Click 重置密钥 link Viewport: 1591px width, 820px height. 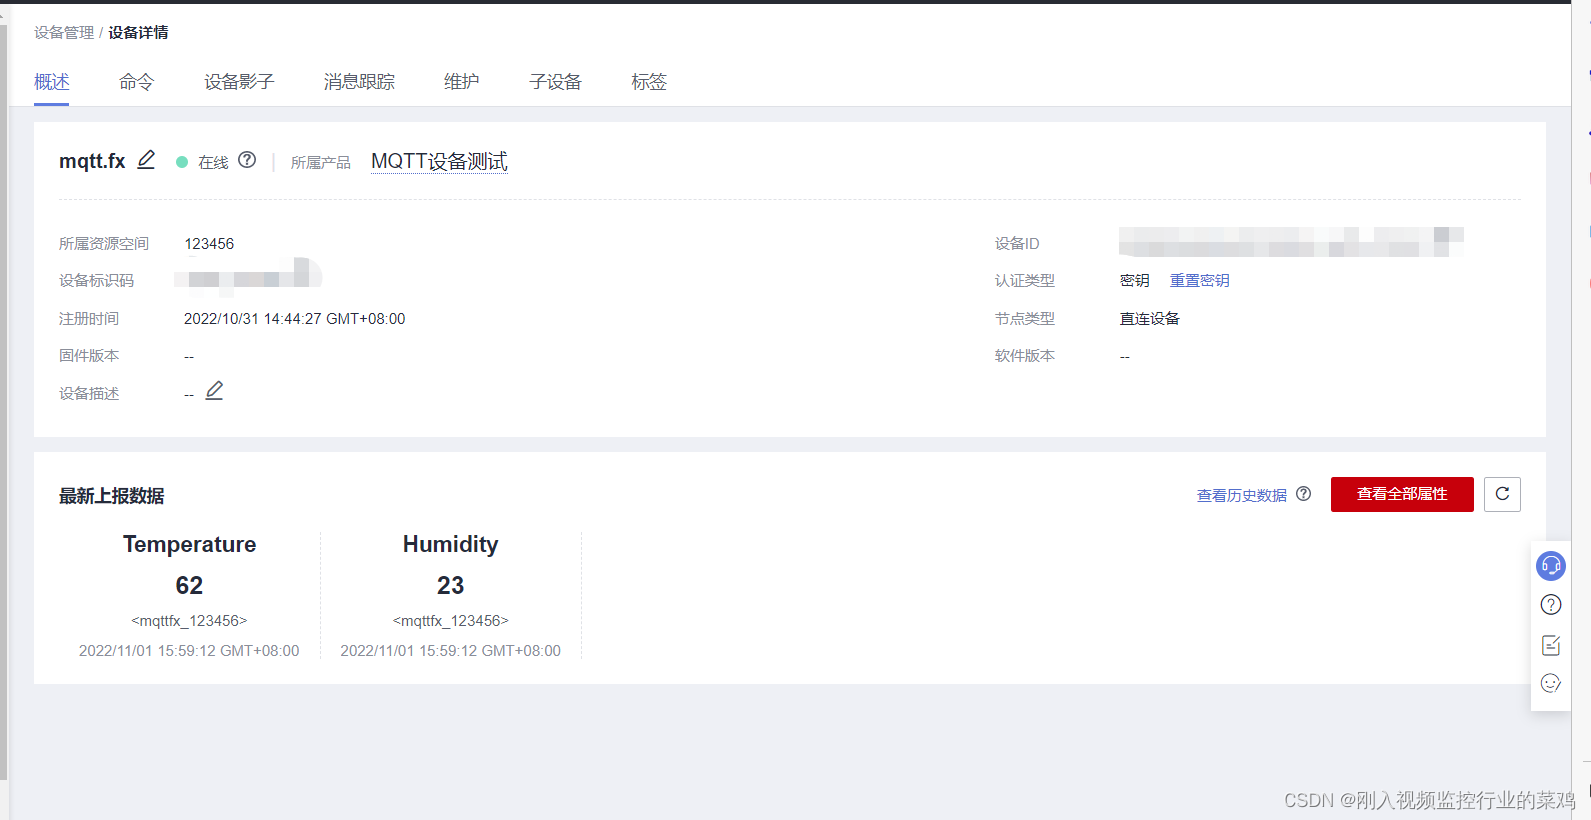point(1200,281)
